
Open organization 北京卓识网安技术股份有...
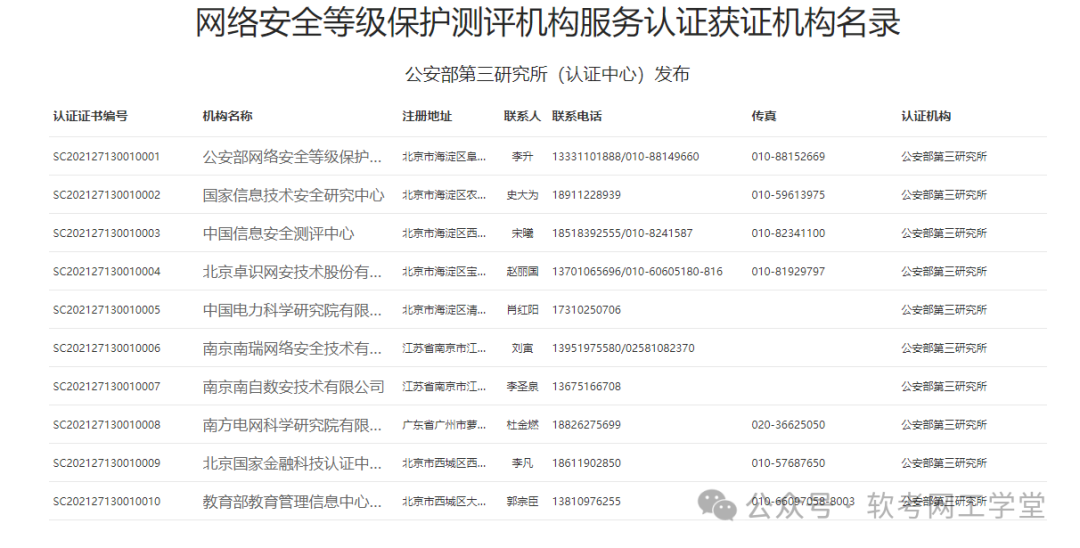(x=292, y=272)
